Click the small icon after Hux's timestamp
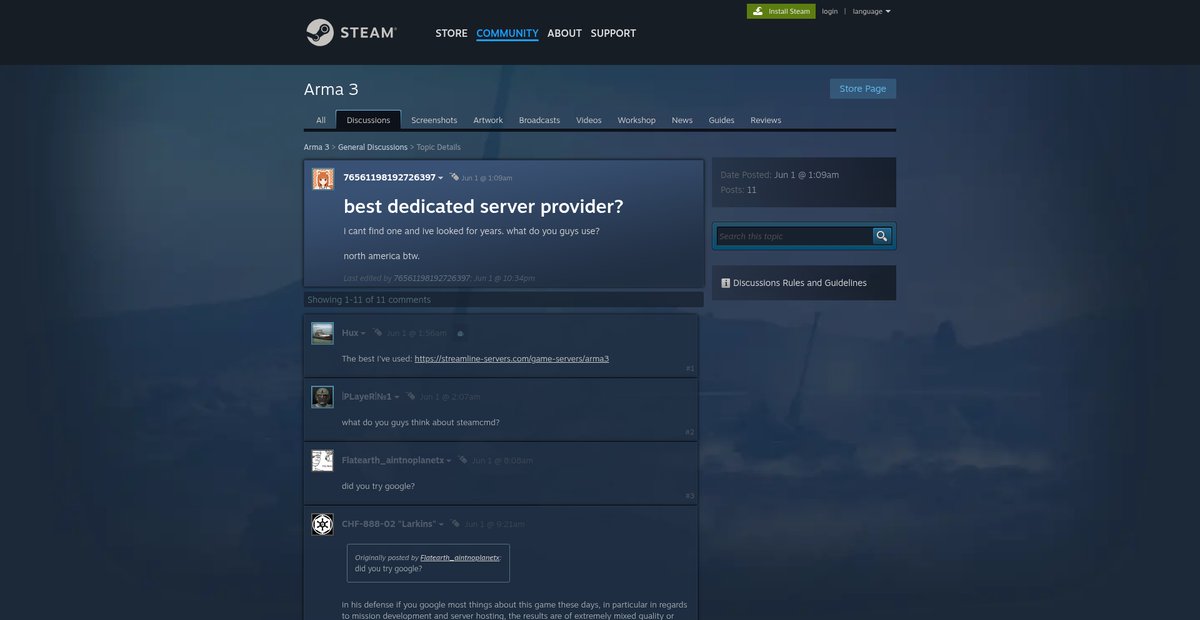Screen dimensions: 1200x620 click(459, 333)
